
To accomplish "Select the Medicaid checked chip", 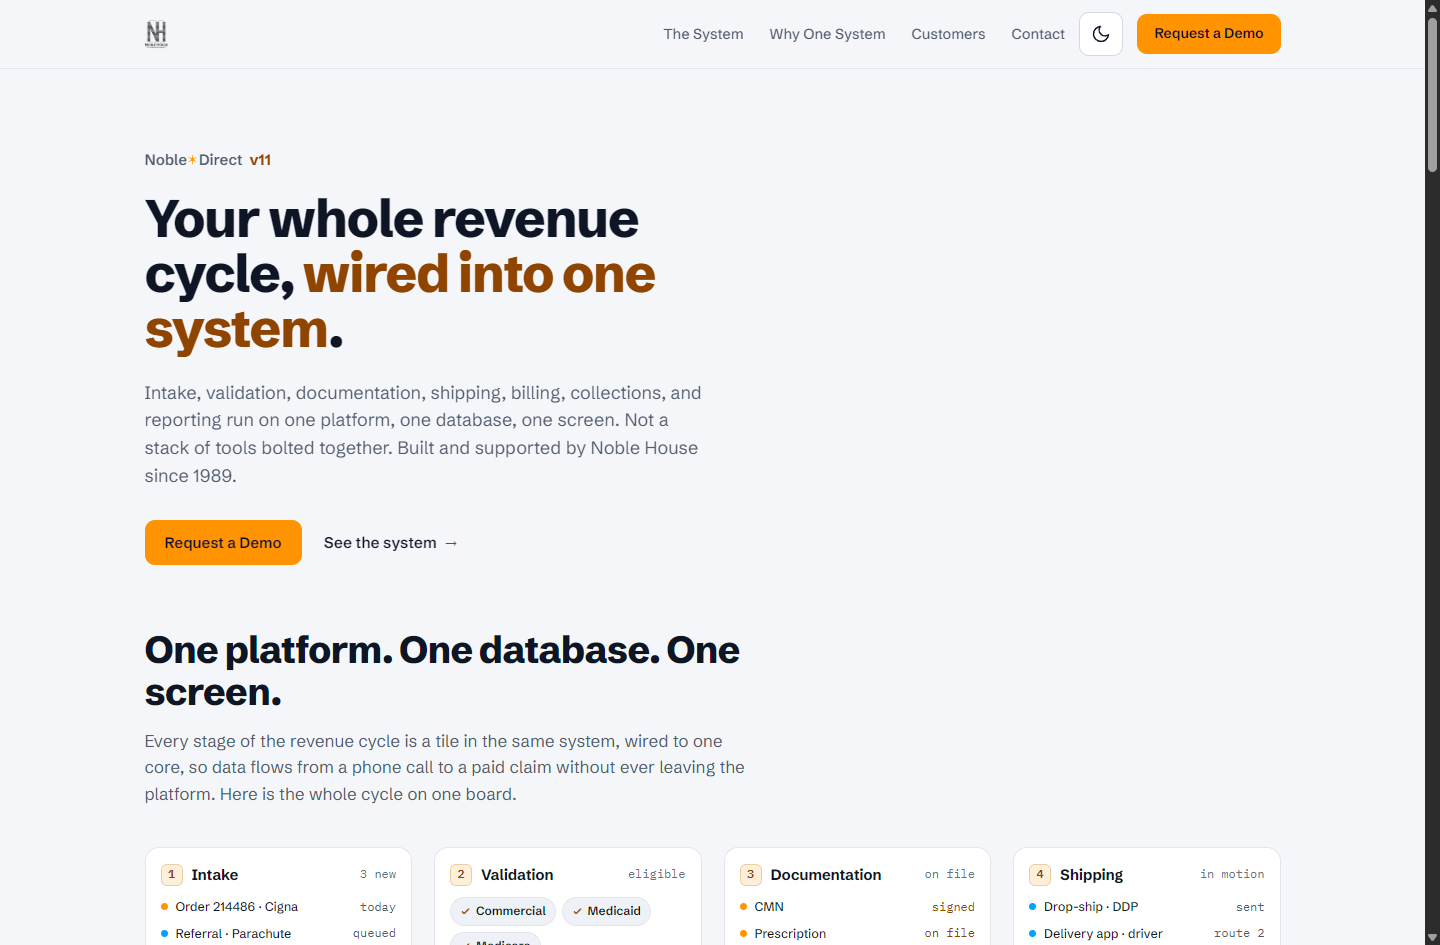I will (x=606, y=911).
